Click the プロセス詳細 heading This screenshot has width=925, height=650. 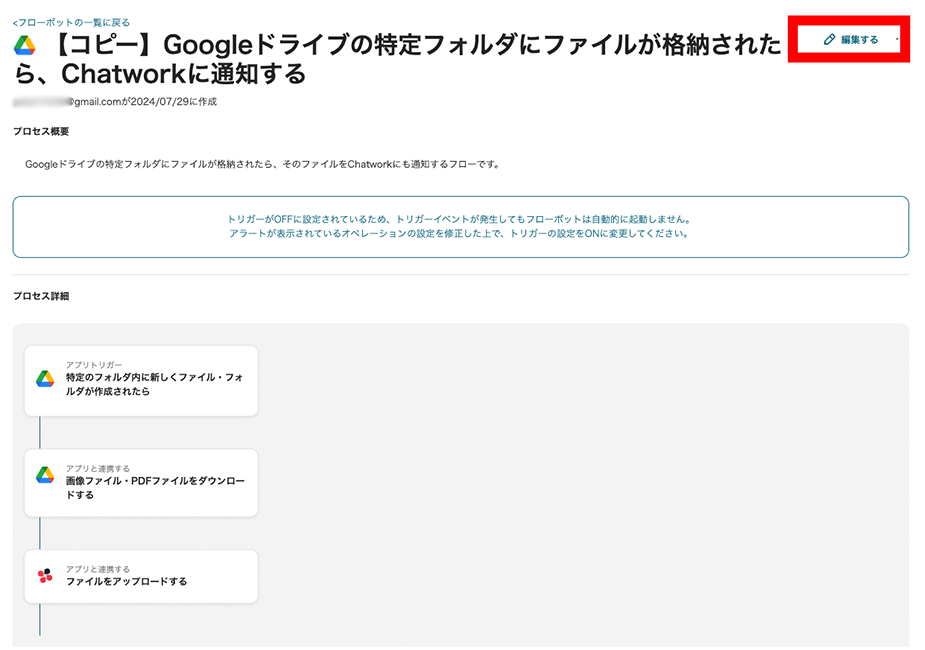(x=40, y=297)
